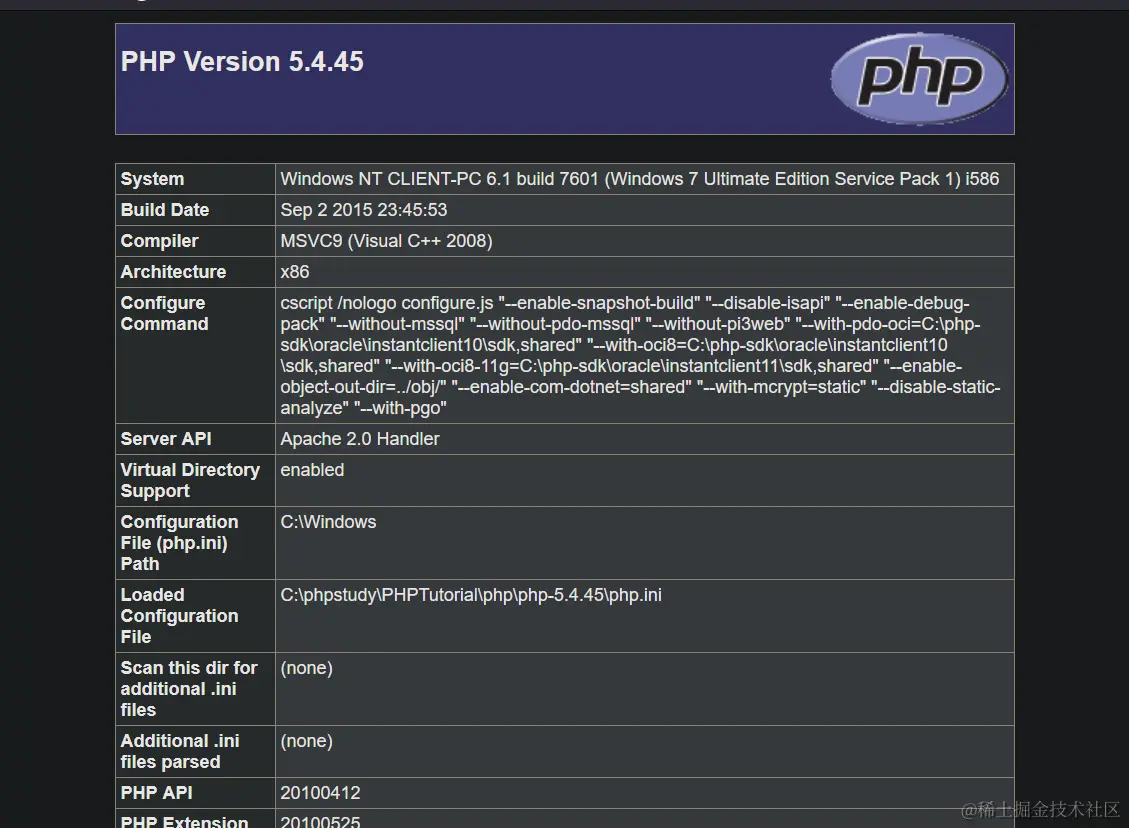
Task: Click the 'Build Date' label
Action: tap(165, 210)
